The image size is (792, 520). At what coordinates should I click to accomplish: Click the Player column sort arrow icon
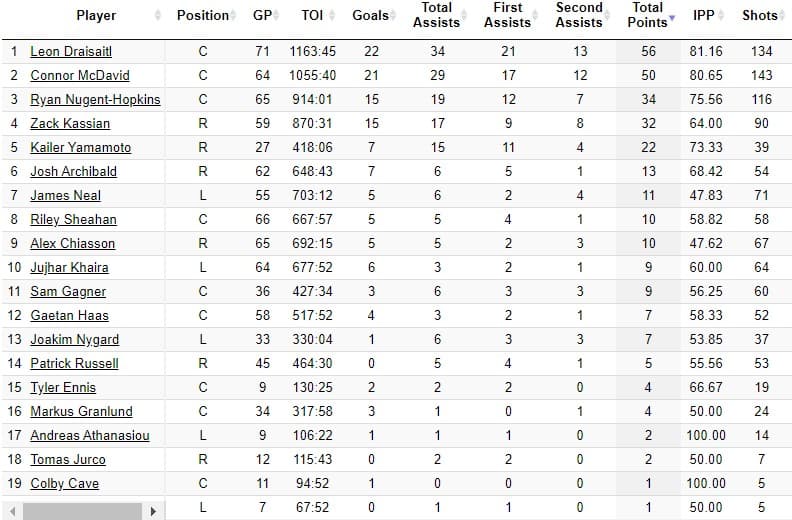(158, 16)
